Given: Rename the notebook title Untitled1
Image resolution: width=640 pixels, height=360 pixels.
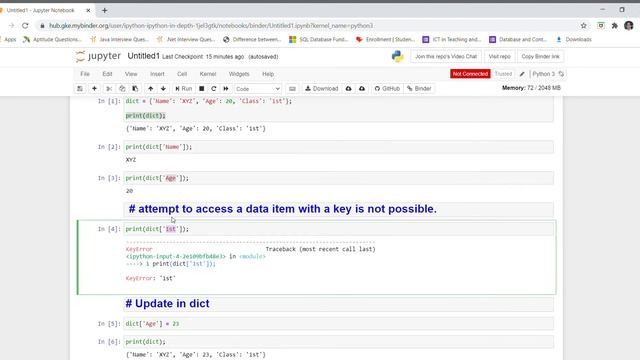Looking at the screenshot, I should [x=143, y=56].
